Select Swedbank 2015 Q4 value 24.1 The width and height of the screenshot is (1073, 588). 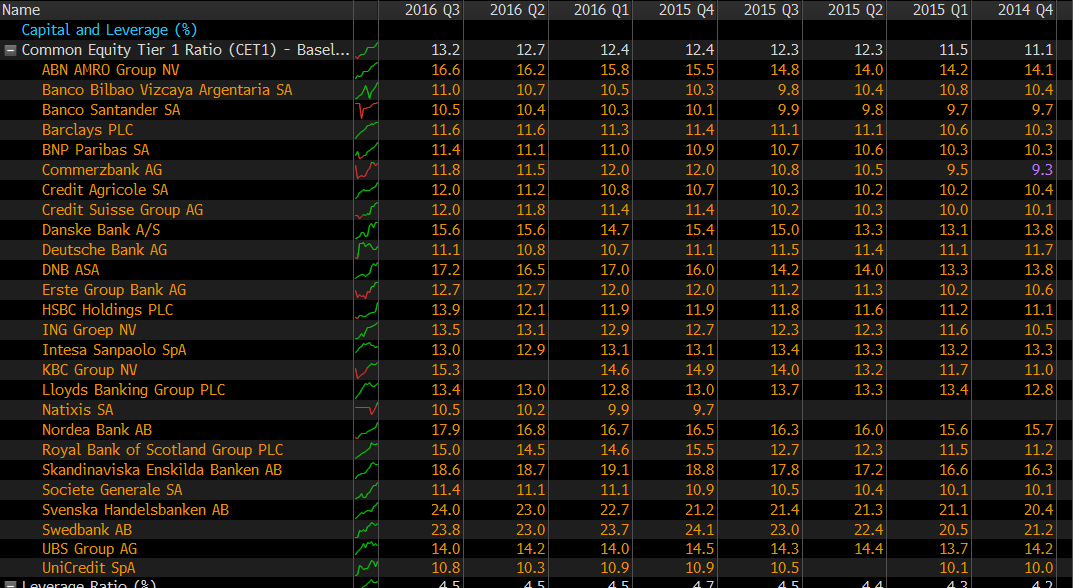pyautogui.click(x=699, y=529)
